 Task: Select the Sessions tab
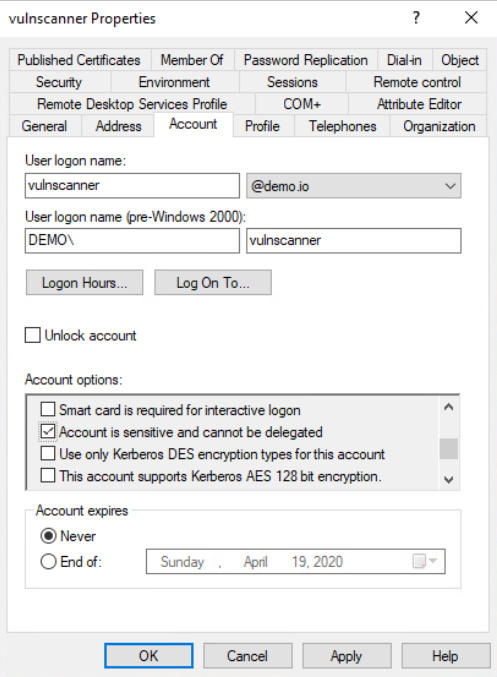coord(292,82)
